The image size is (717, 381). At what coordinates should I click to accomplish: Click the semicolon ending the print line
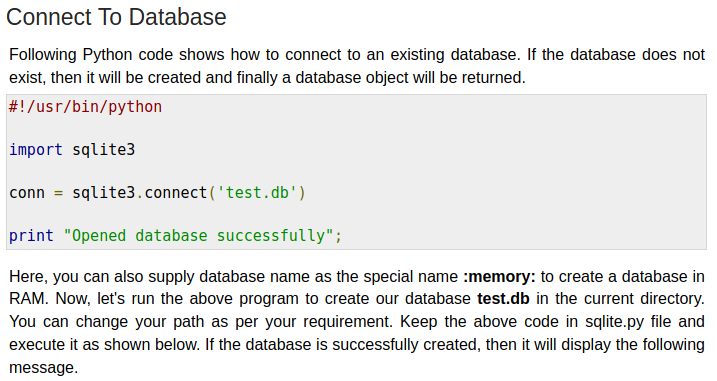click(338, 237)
